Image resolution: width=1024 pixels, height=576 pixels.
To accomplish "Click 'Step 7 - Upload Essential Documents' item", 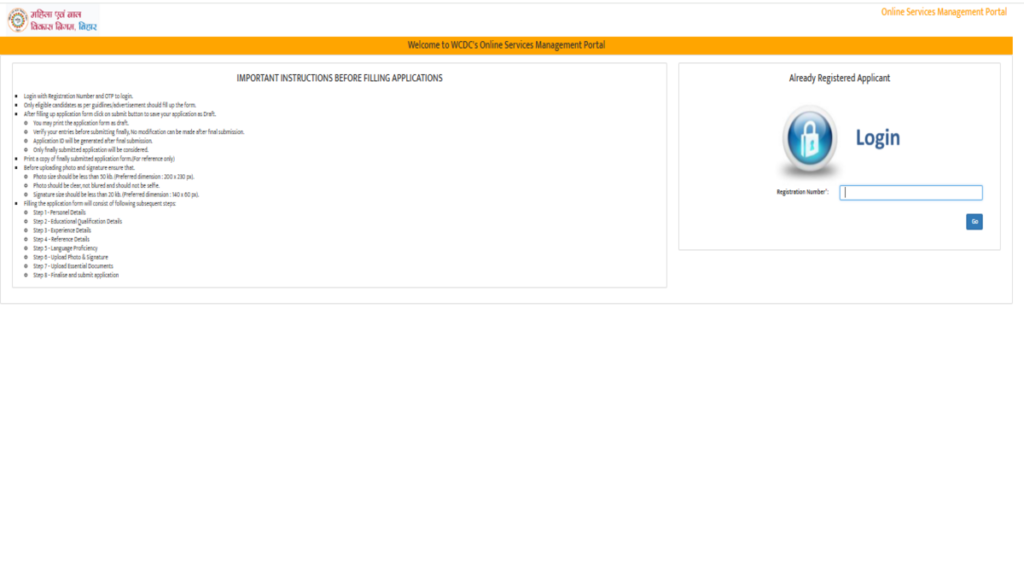I will tap(73, 266).
